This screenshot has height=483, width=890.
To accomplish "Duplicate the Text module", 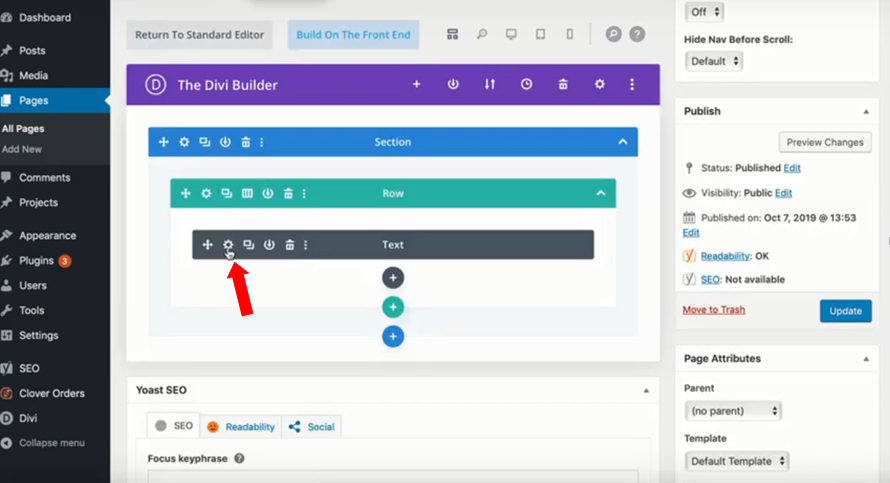I will (x=249, y=245).
